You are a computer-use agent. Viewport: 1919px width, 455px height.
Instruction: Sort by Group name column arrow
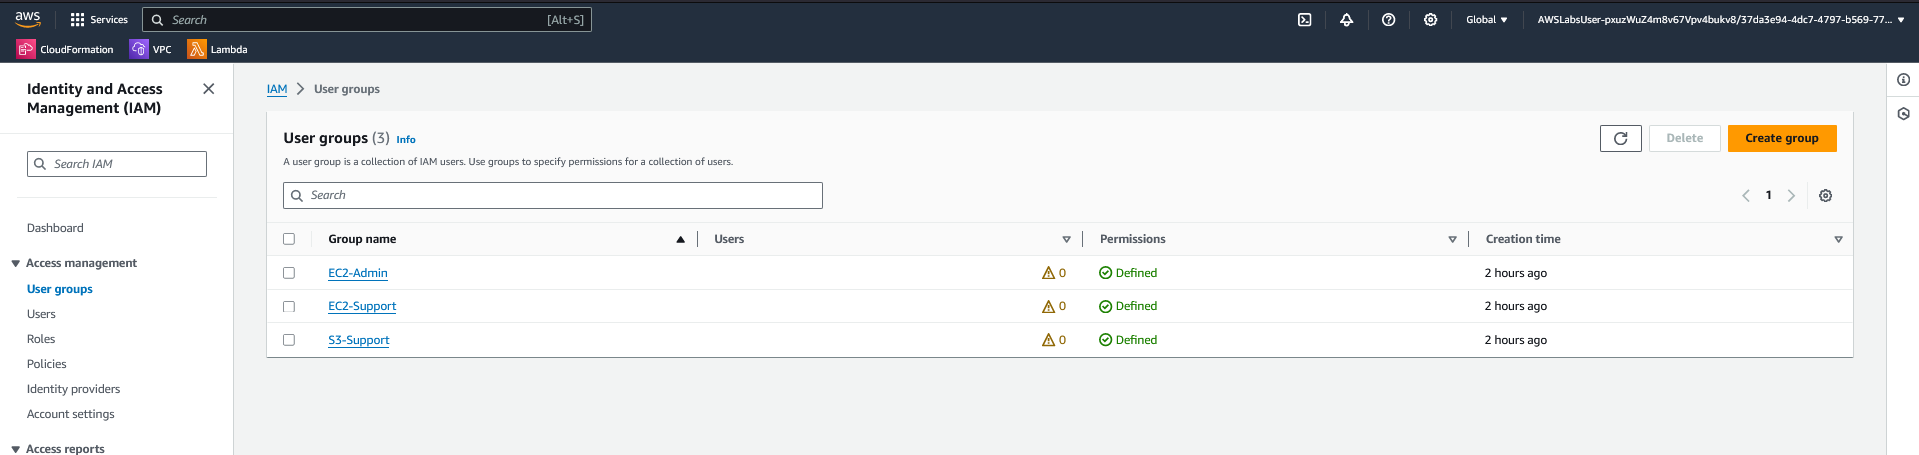tap(681, 239)
